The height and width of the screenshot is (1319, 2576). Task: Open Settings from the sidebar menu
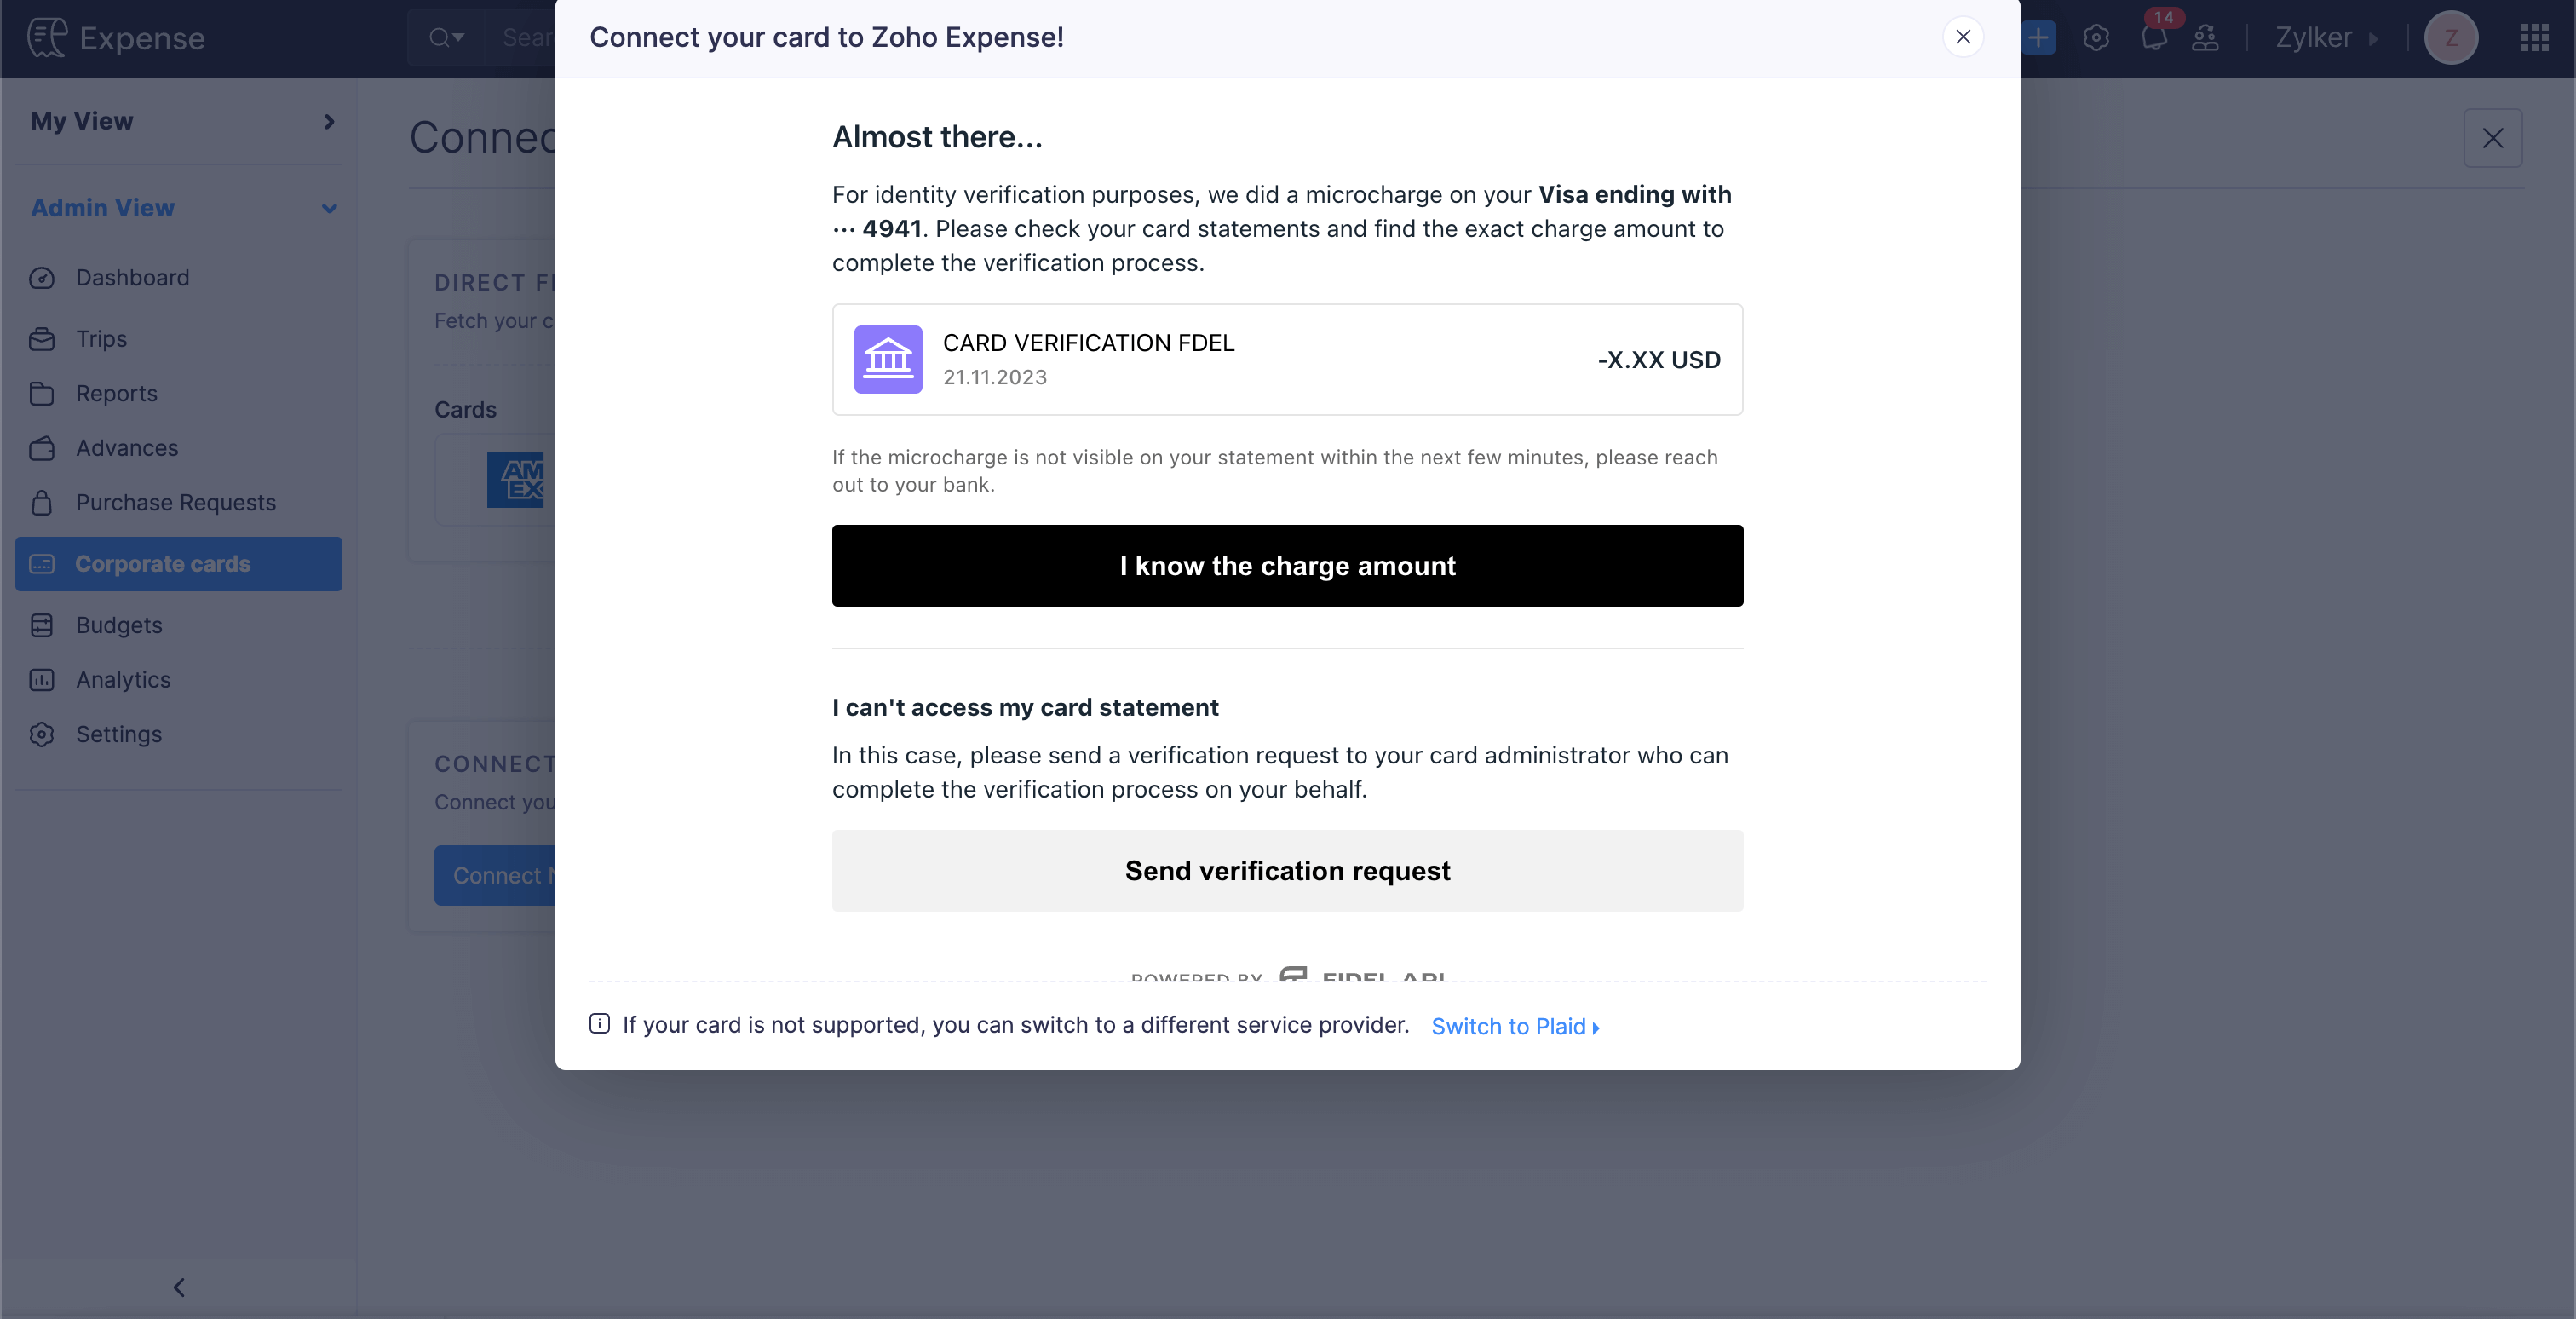[119, 734]
